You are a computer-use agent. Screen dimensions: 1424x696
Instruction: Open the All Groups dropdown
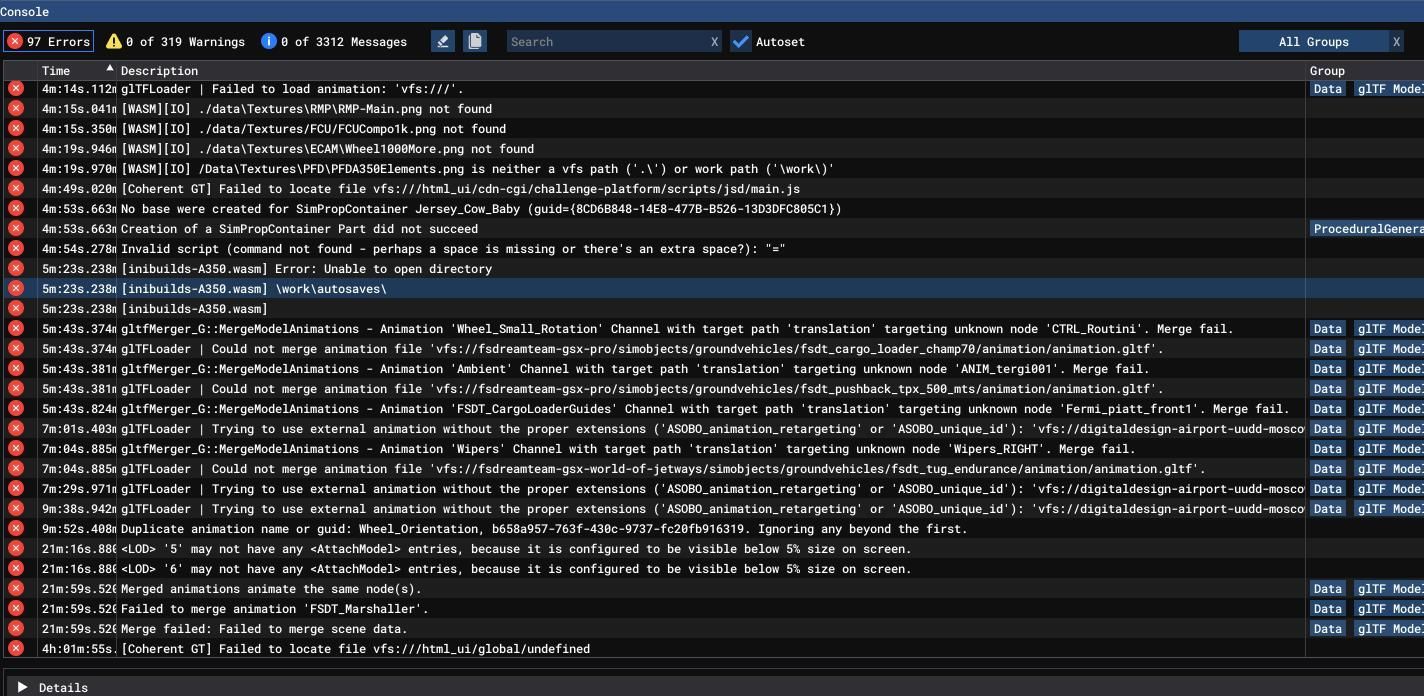tap(1313, 41)
